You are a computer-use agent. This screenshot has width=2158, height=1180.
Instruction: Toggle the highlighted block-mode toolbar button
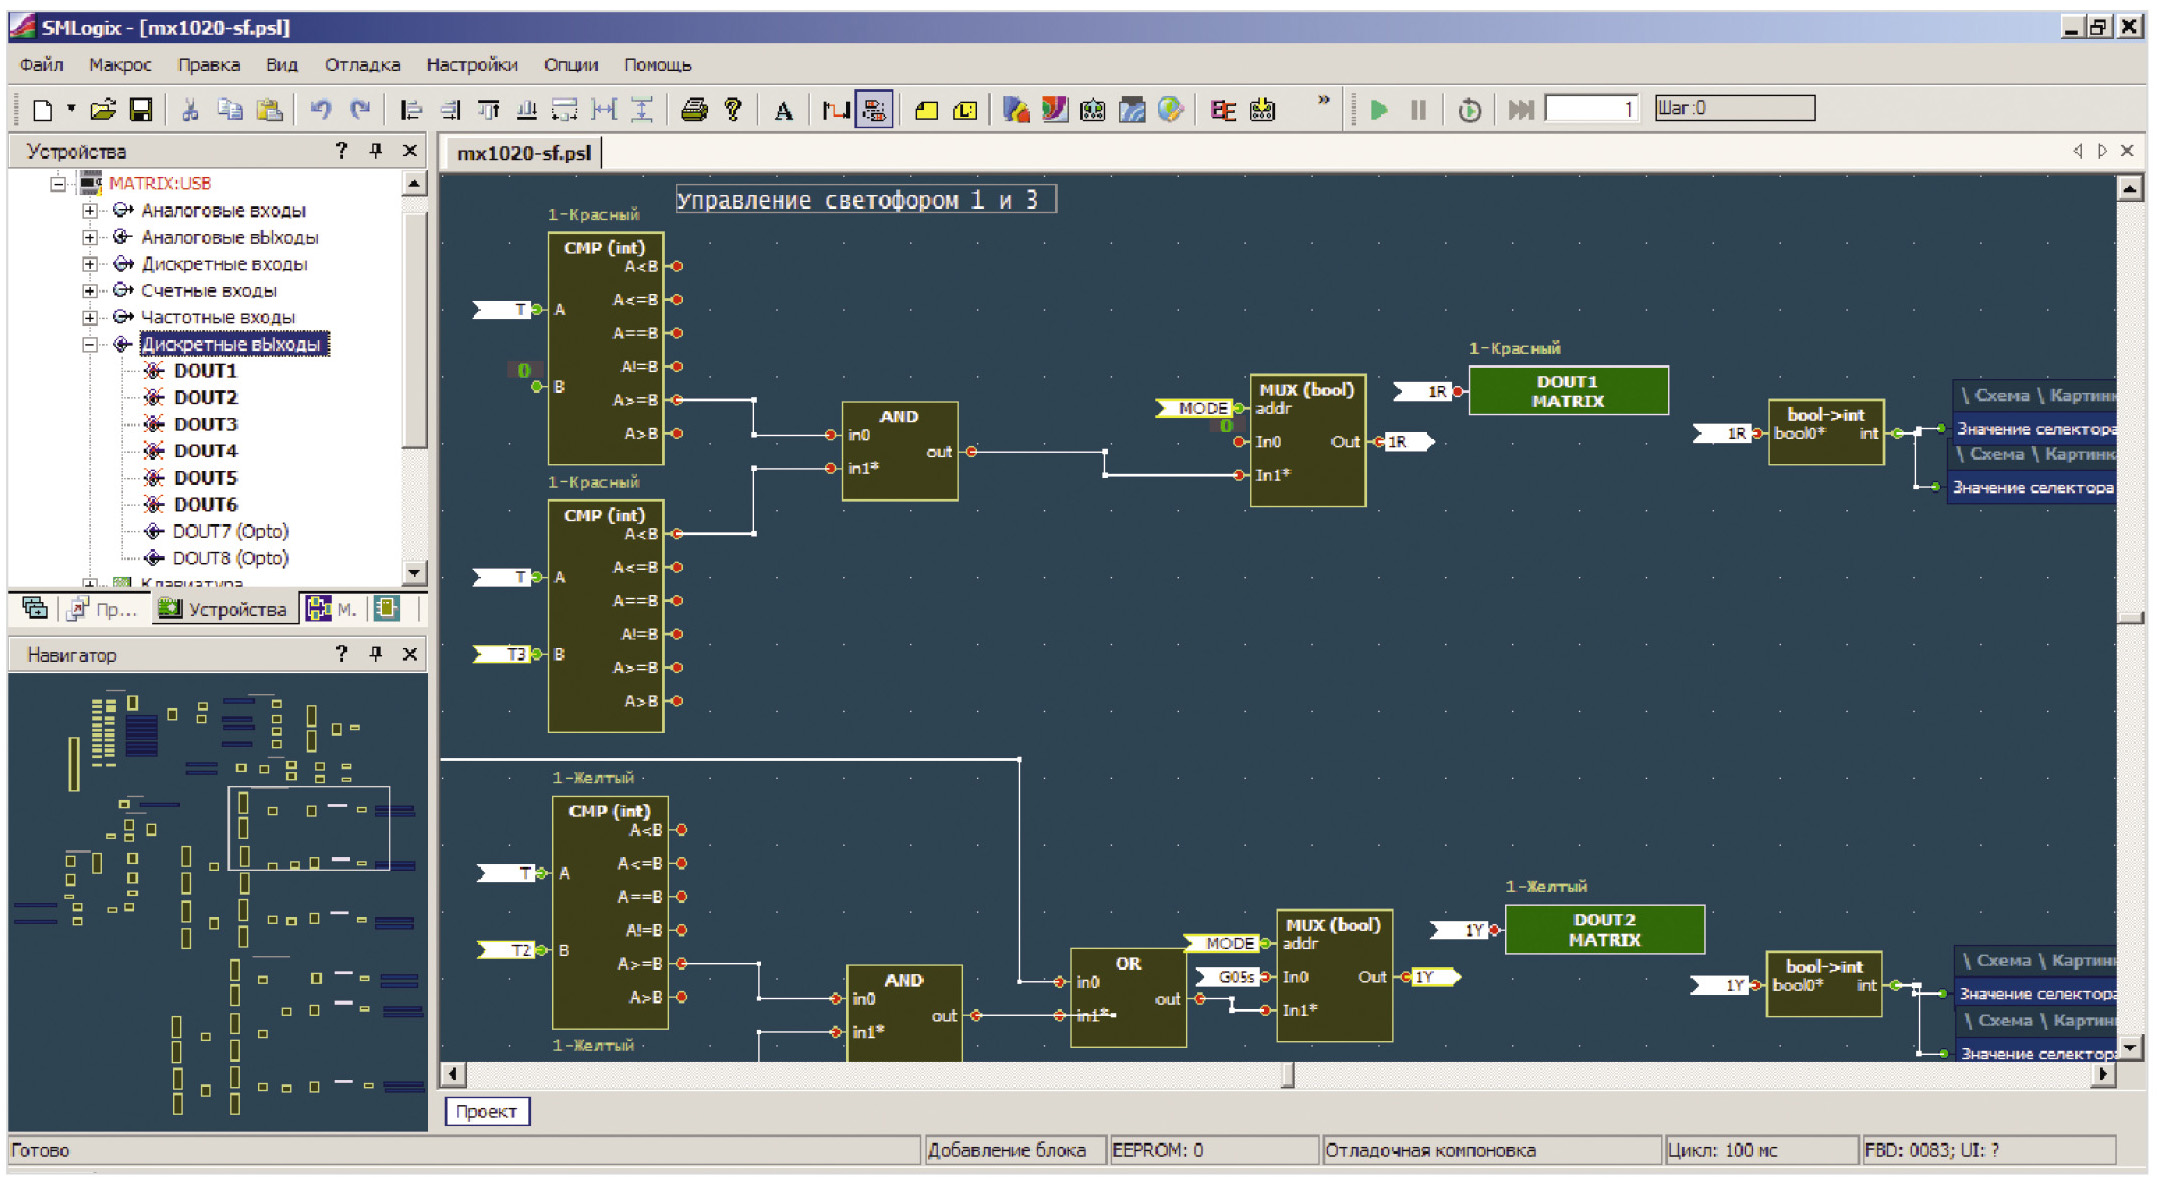pos(875,110)
